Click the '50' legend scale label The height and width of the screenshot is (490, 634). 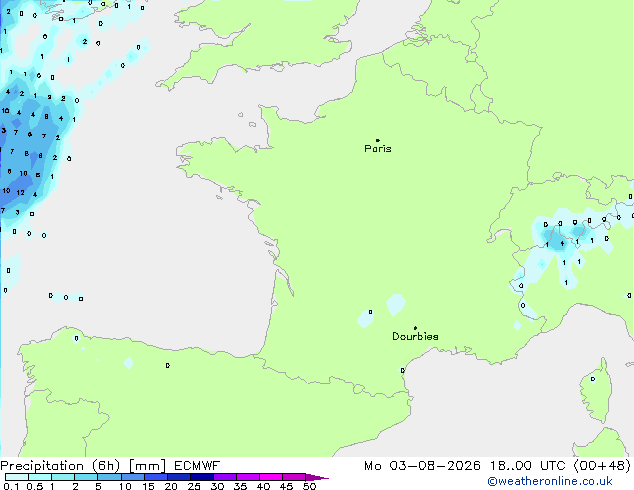point(309,486)
